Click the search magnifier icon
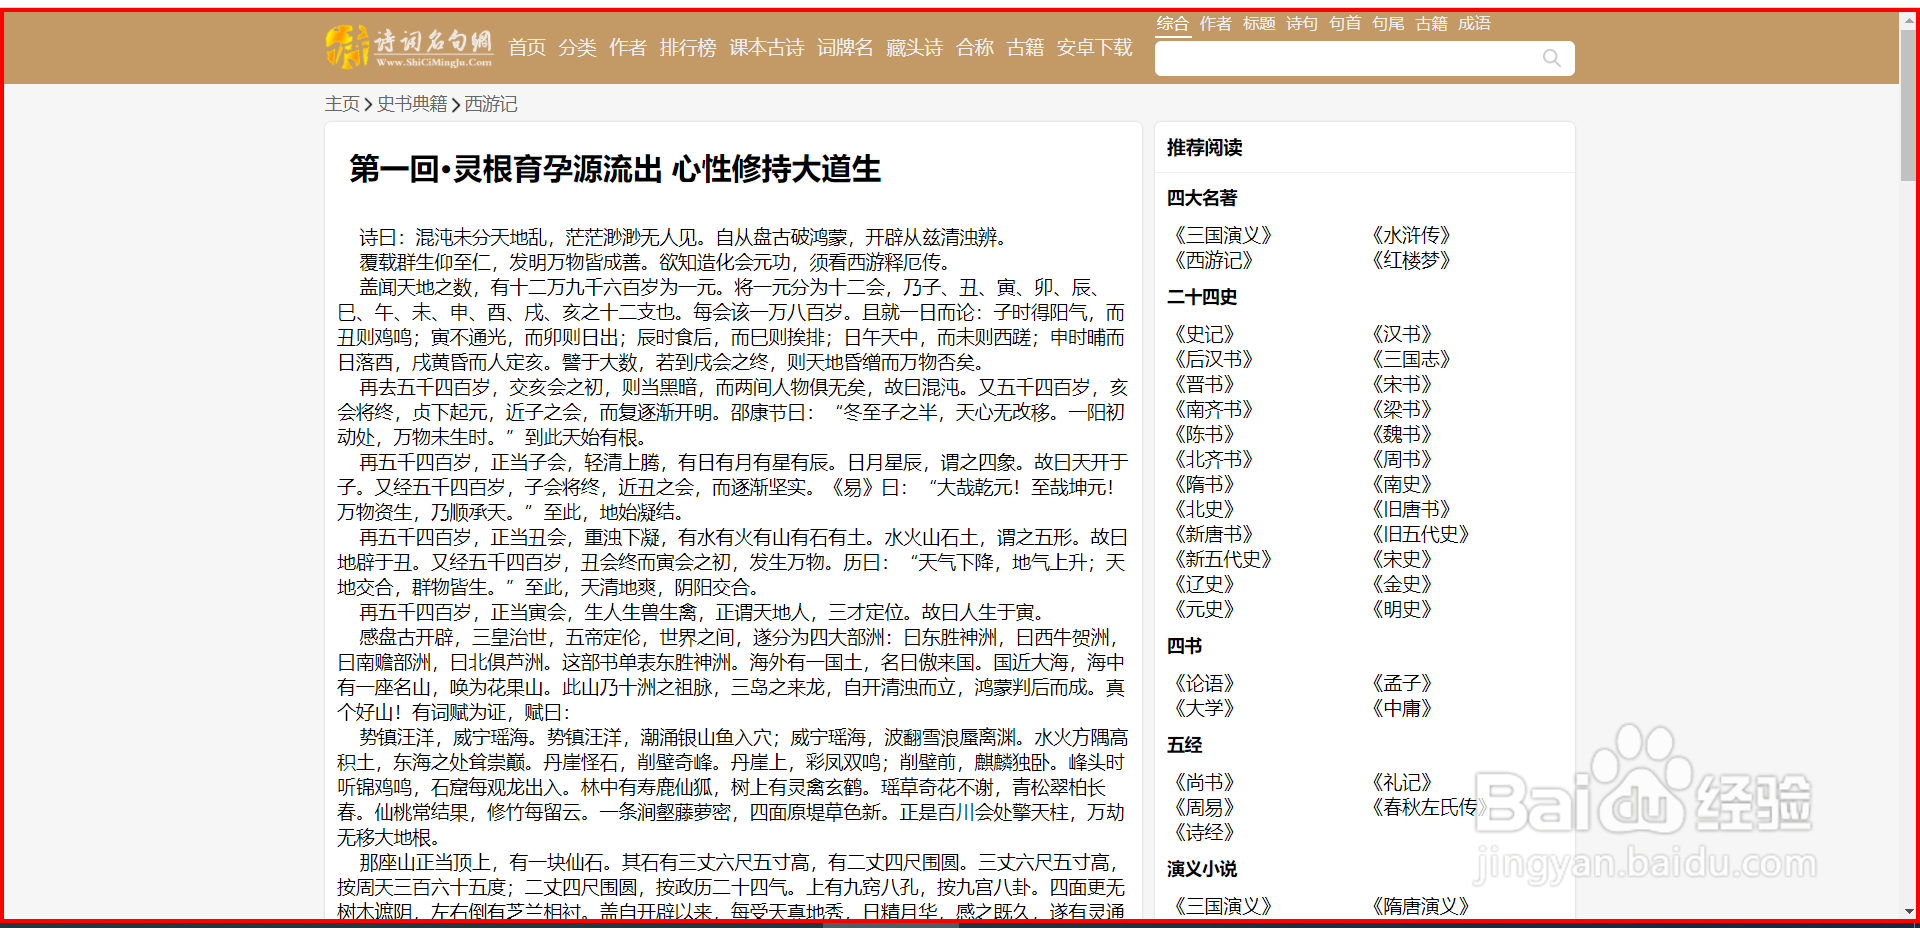This screenshot has width=1920, height=928. click(1551, 58)
